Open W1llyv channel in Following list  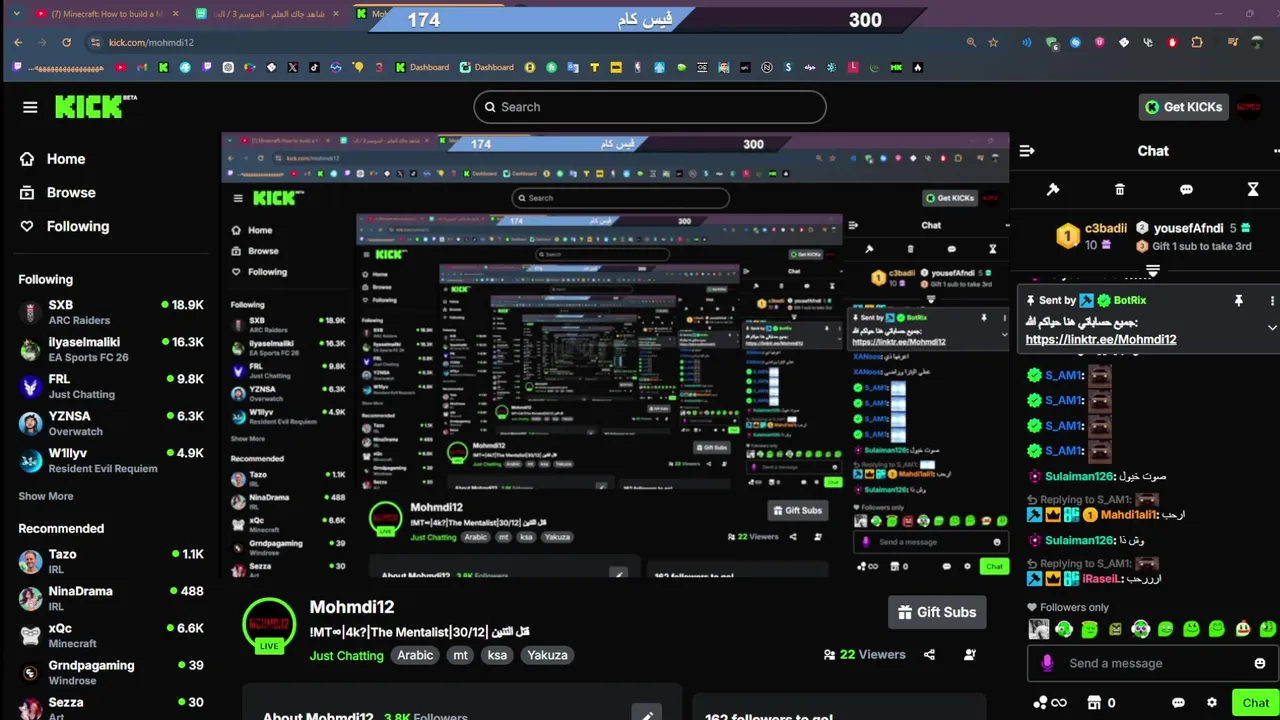[x=110, y=460]
